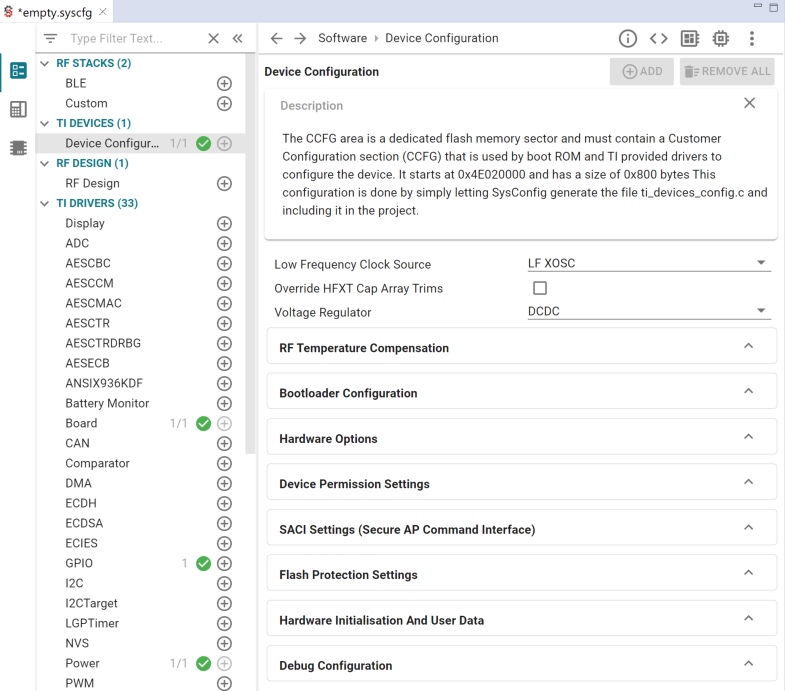This screenshot has width=785, height=691.
Task: Close the Description panel
Action: [749, 103]
